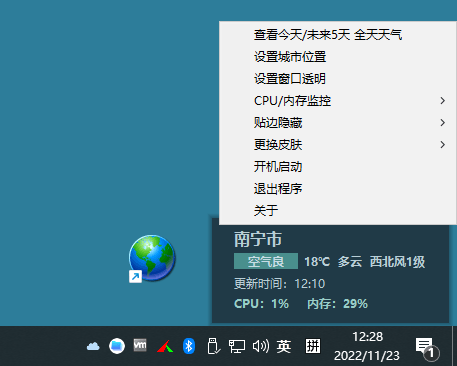
Task: Open network connection tray icon
Action: (237, 346)
